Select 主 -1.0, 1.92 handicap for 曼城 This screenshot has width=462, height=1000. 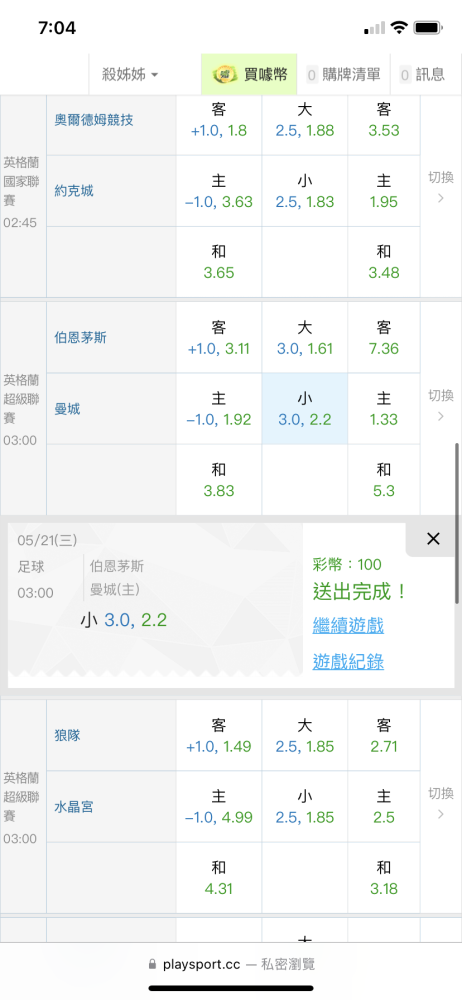[219, 409]
